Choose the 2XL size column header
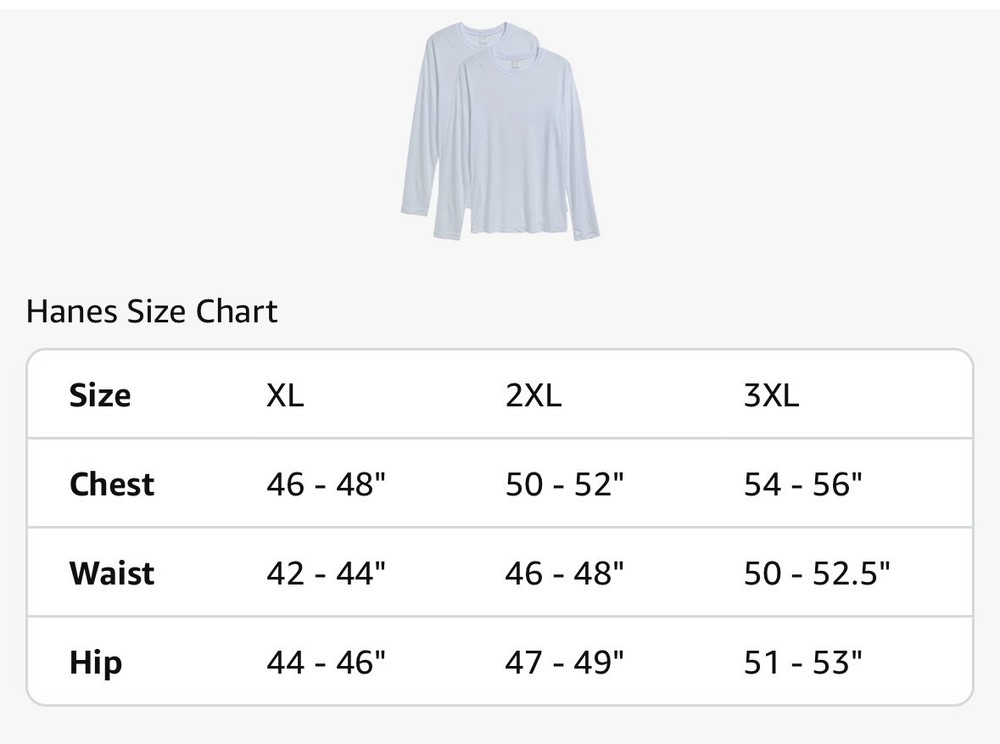 (x=534, y=395)
